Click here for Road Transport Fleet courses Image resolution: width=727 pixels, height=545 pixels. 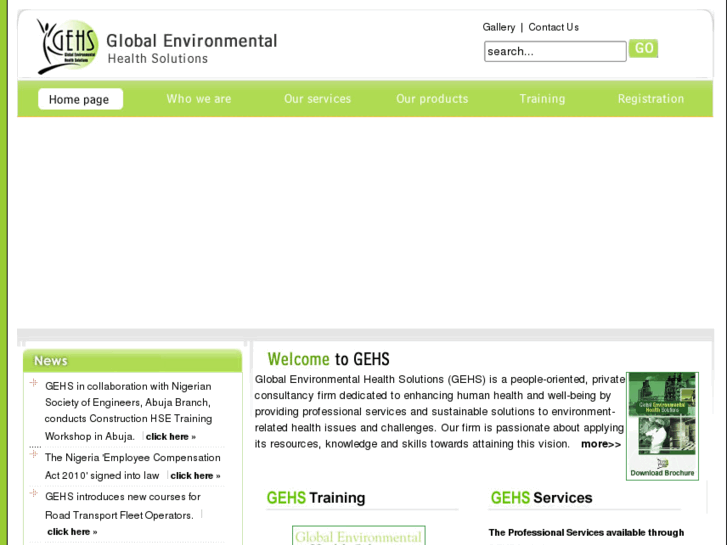[x=72, y=532]
